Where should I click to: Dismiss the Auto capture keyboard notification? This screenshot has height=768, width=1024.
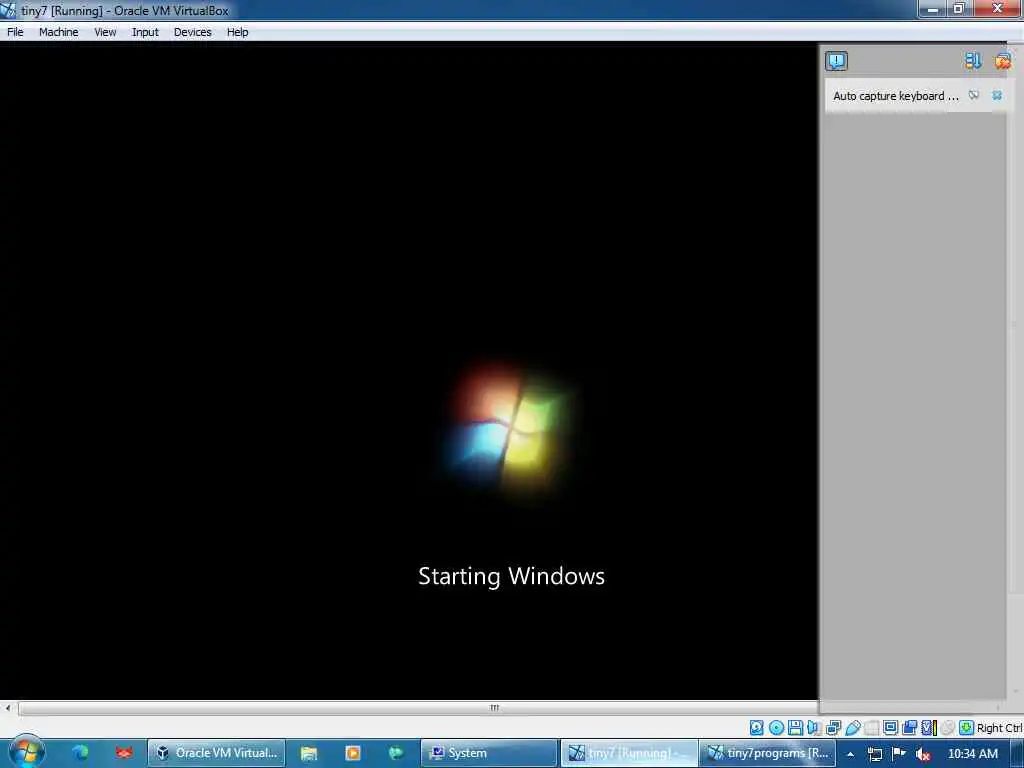tap(997, 95)
